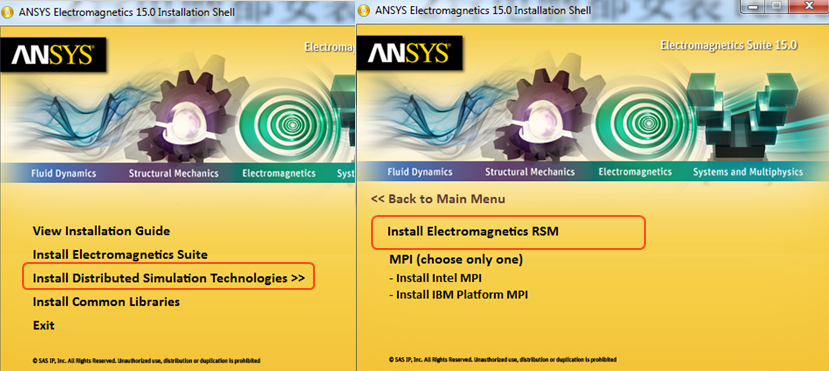The width and height of the screenshot is (829, 371).
Task: Close the right installation shell window
Action: [809, 6]
